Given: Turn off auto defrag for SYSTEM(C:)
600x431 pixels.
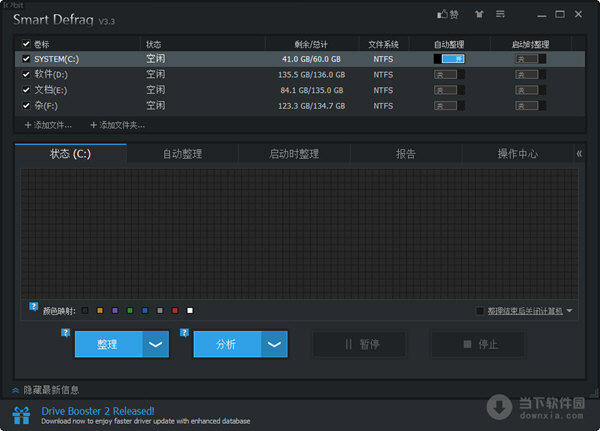Looking at the screenshot, I should click(x=449, y=59).
